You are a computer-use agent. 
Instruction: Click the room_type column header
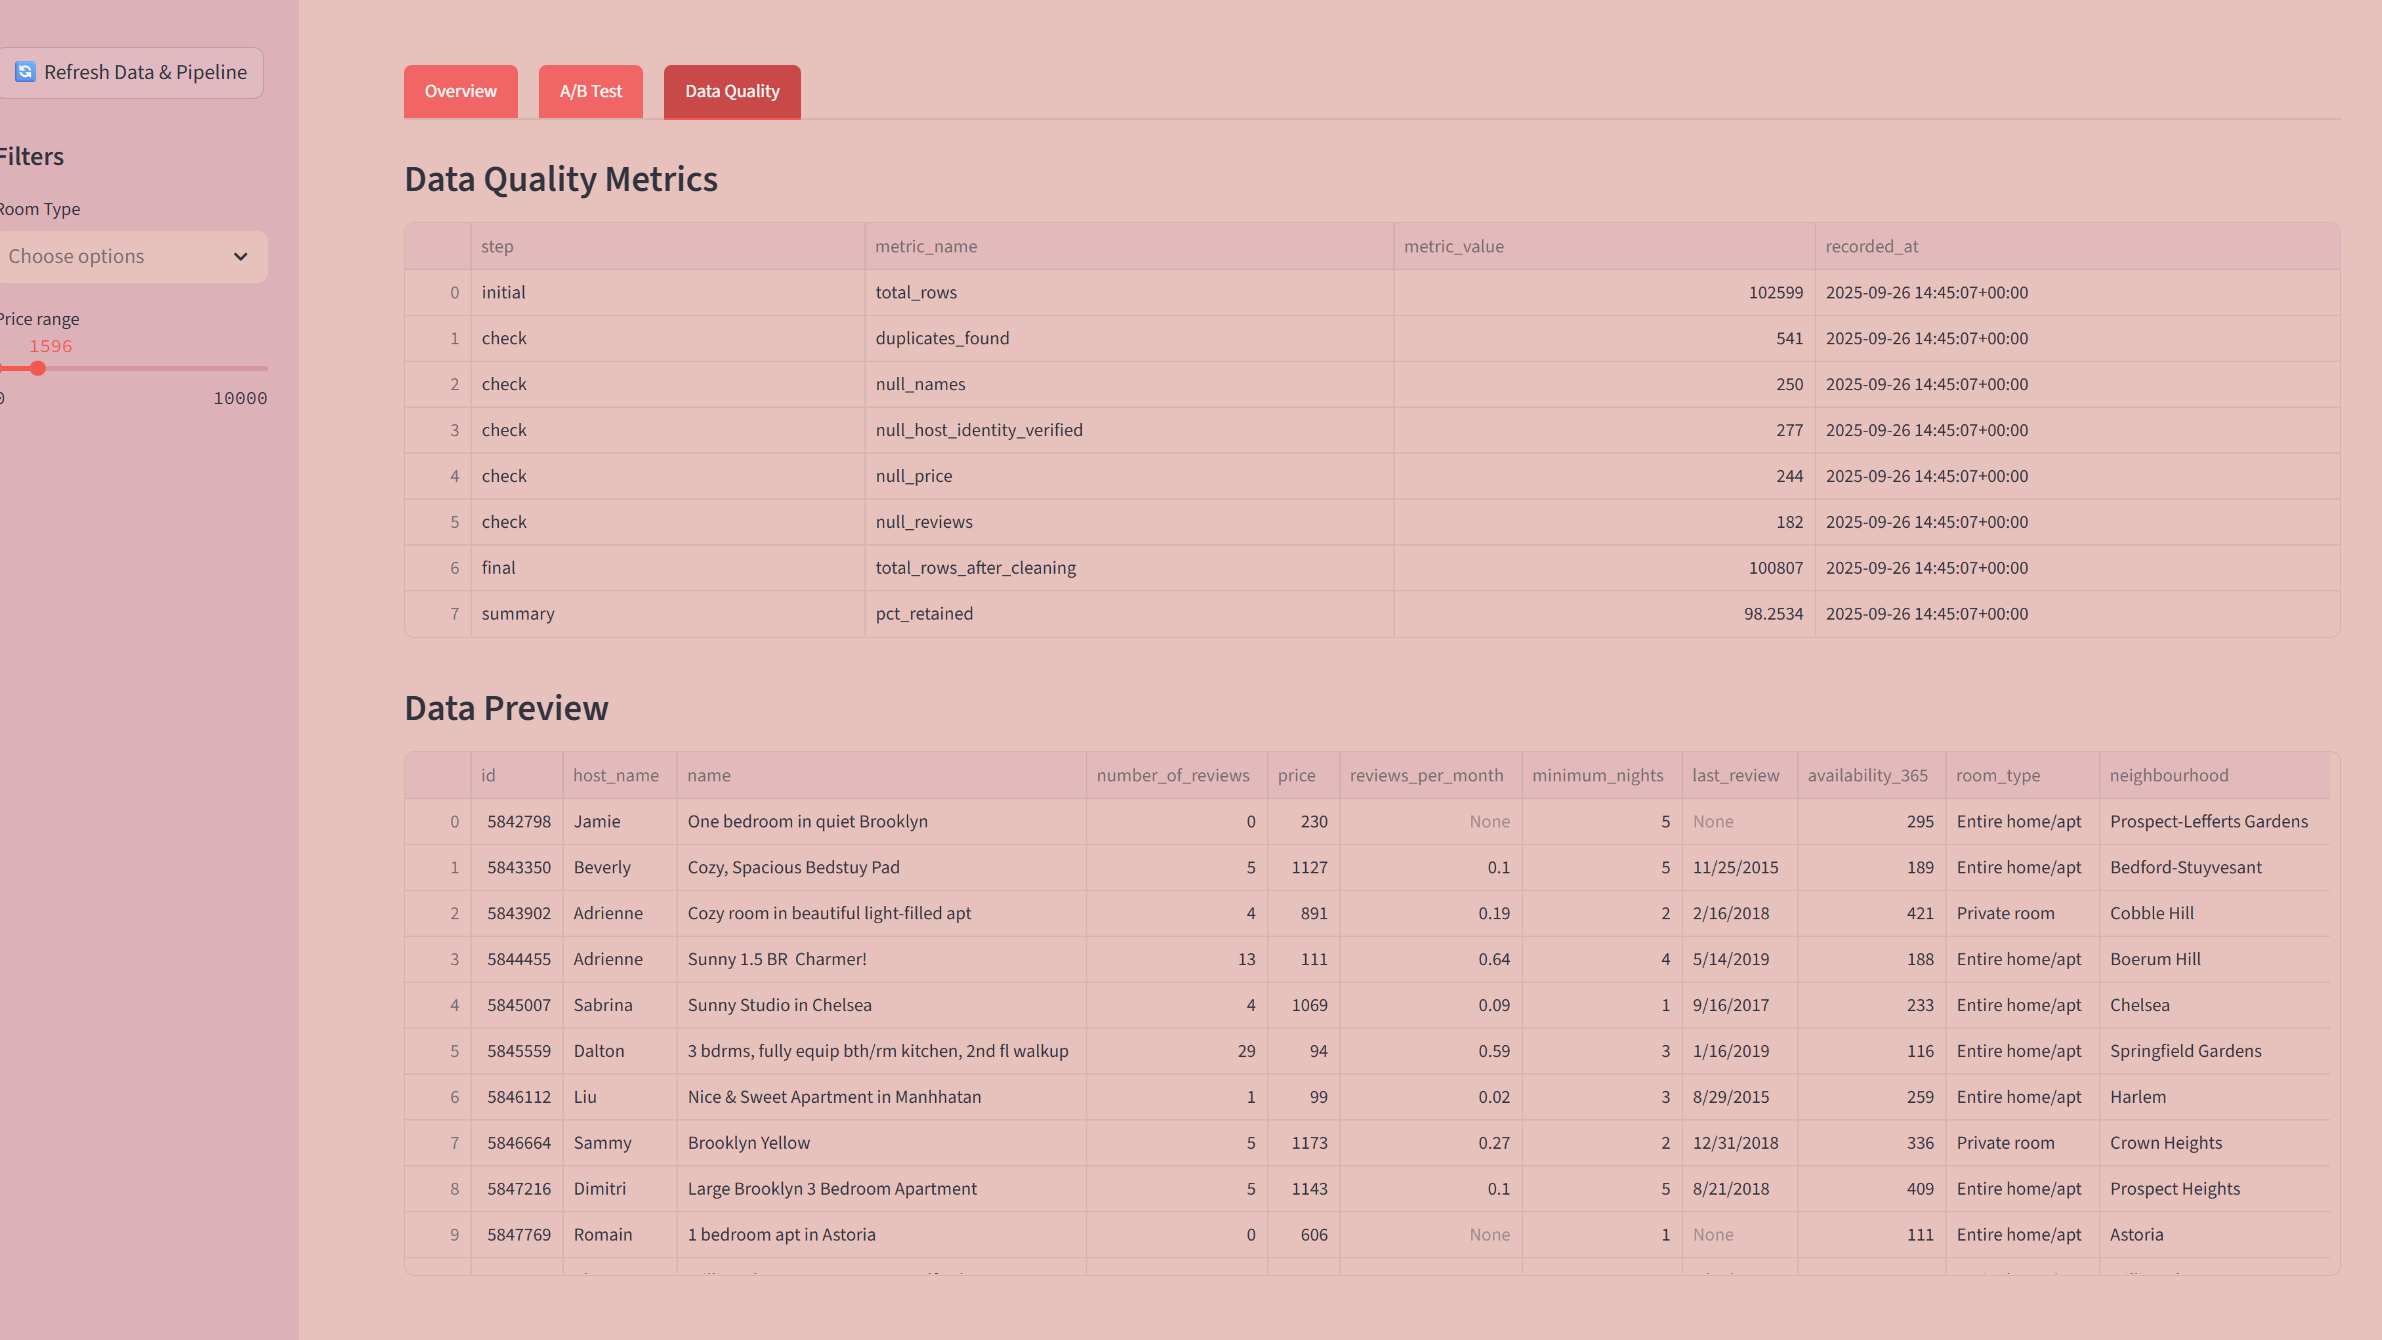[2022, 775]
